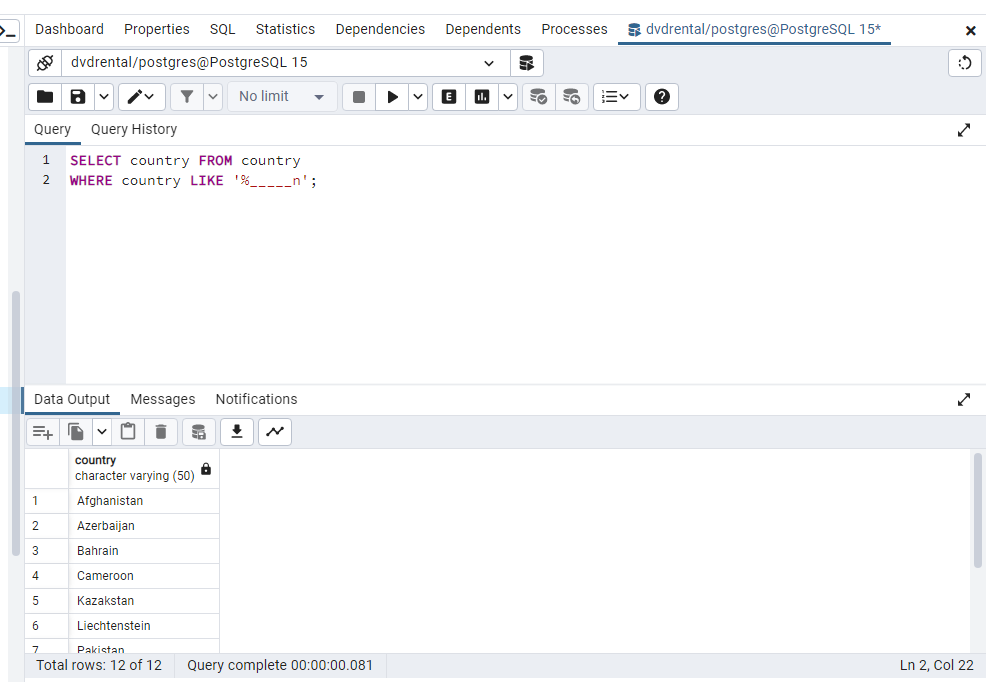Click the Azerbaijan cell

(x=144, y=526)
